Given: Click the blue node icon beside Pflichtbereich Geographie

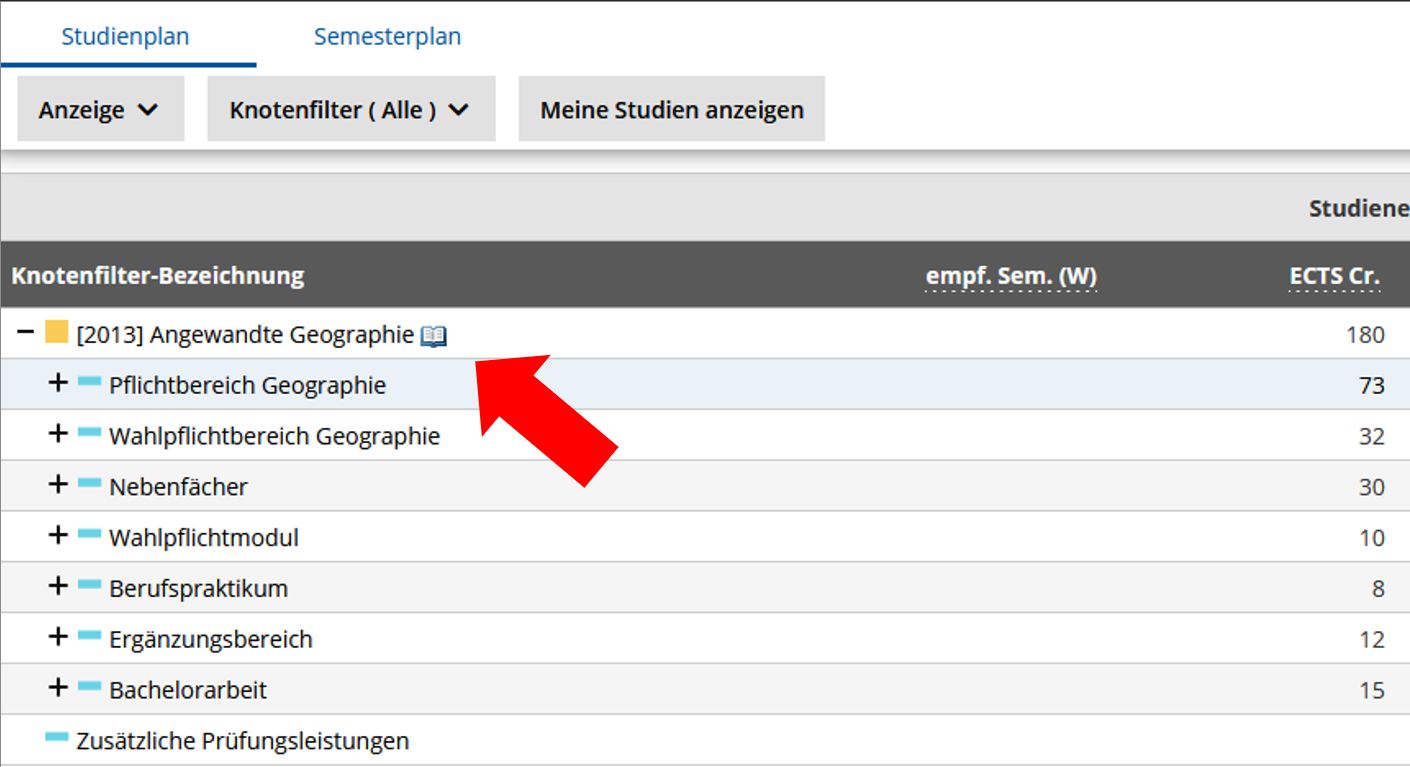Looking at the screenshot, I should click(90, 381).
